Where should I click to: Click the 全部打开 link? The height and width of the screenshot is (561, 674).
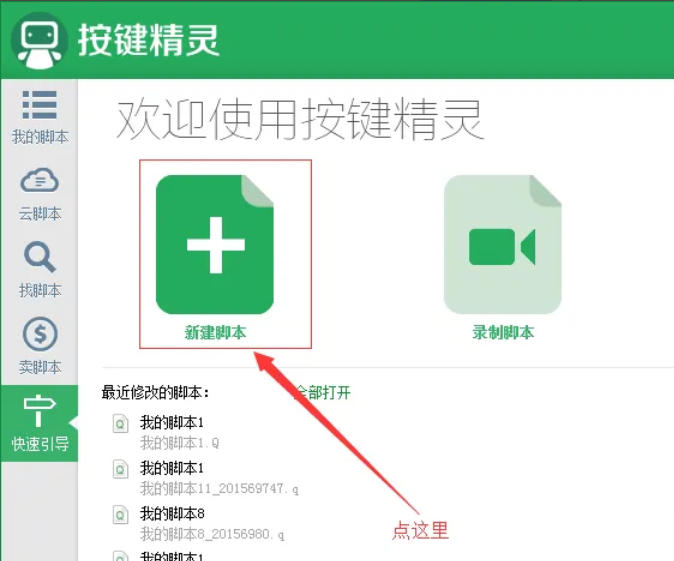(x=325, y=393)
